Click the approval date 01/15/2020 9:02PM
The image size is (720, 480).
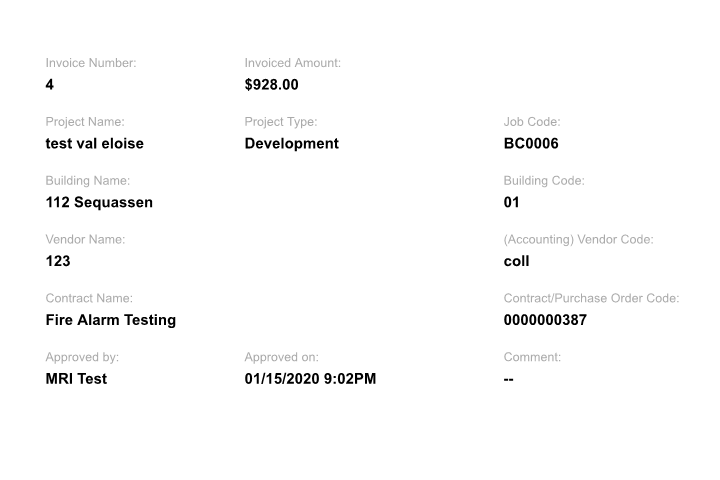310,380
